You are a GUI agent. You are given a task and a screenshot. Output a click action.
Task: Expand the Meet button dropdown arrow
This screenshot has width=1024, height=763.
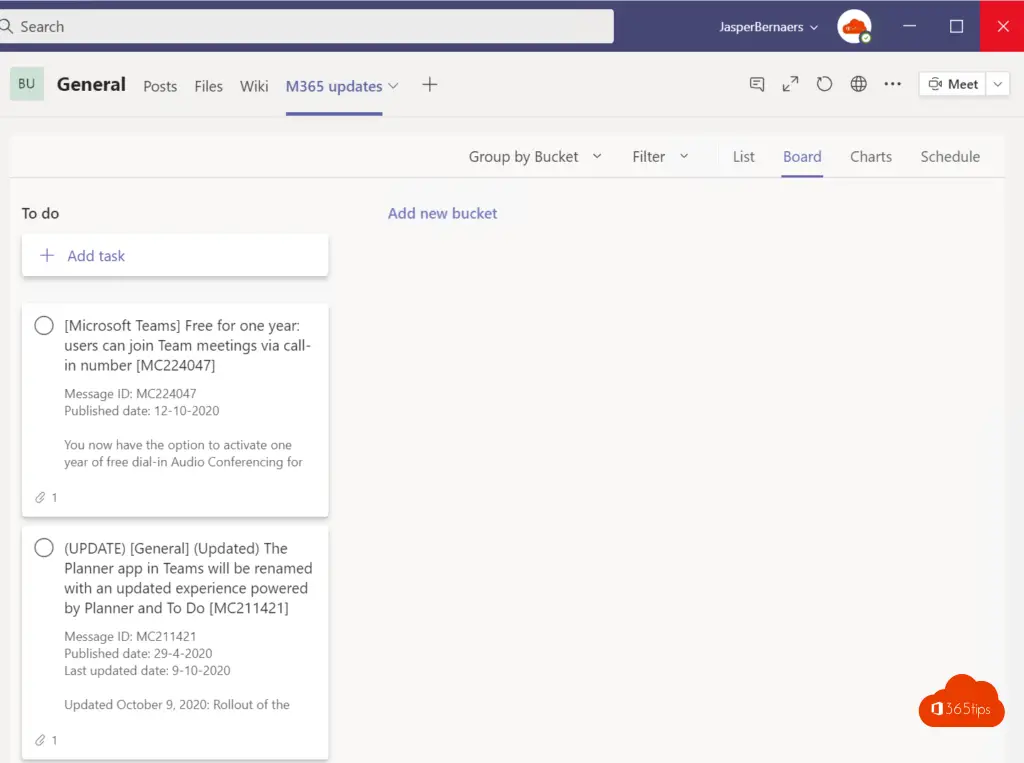coord(998,85)
